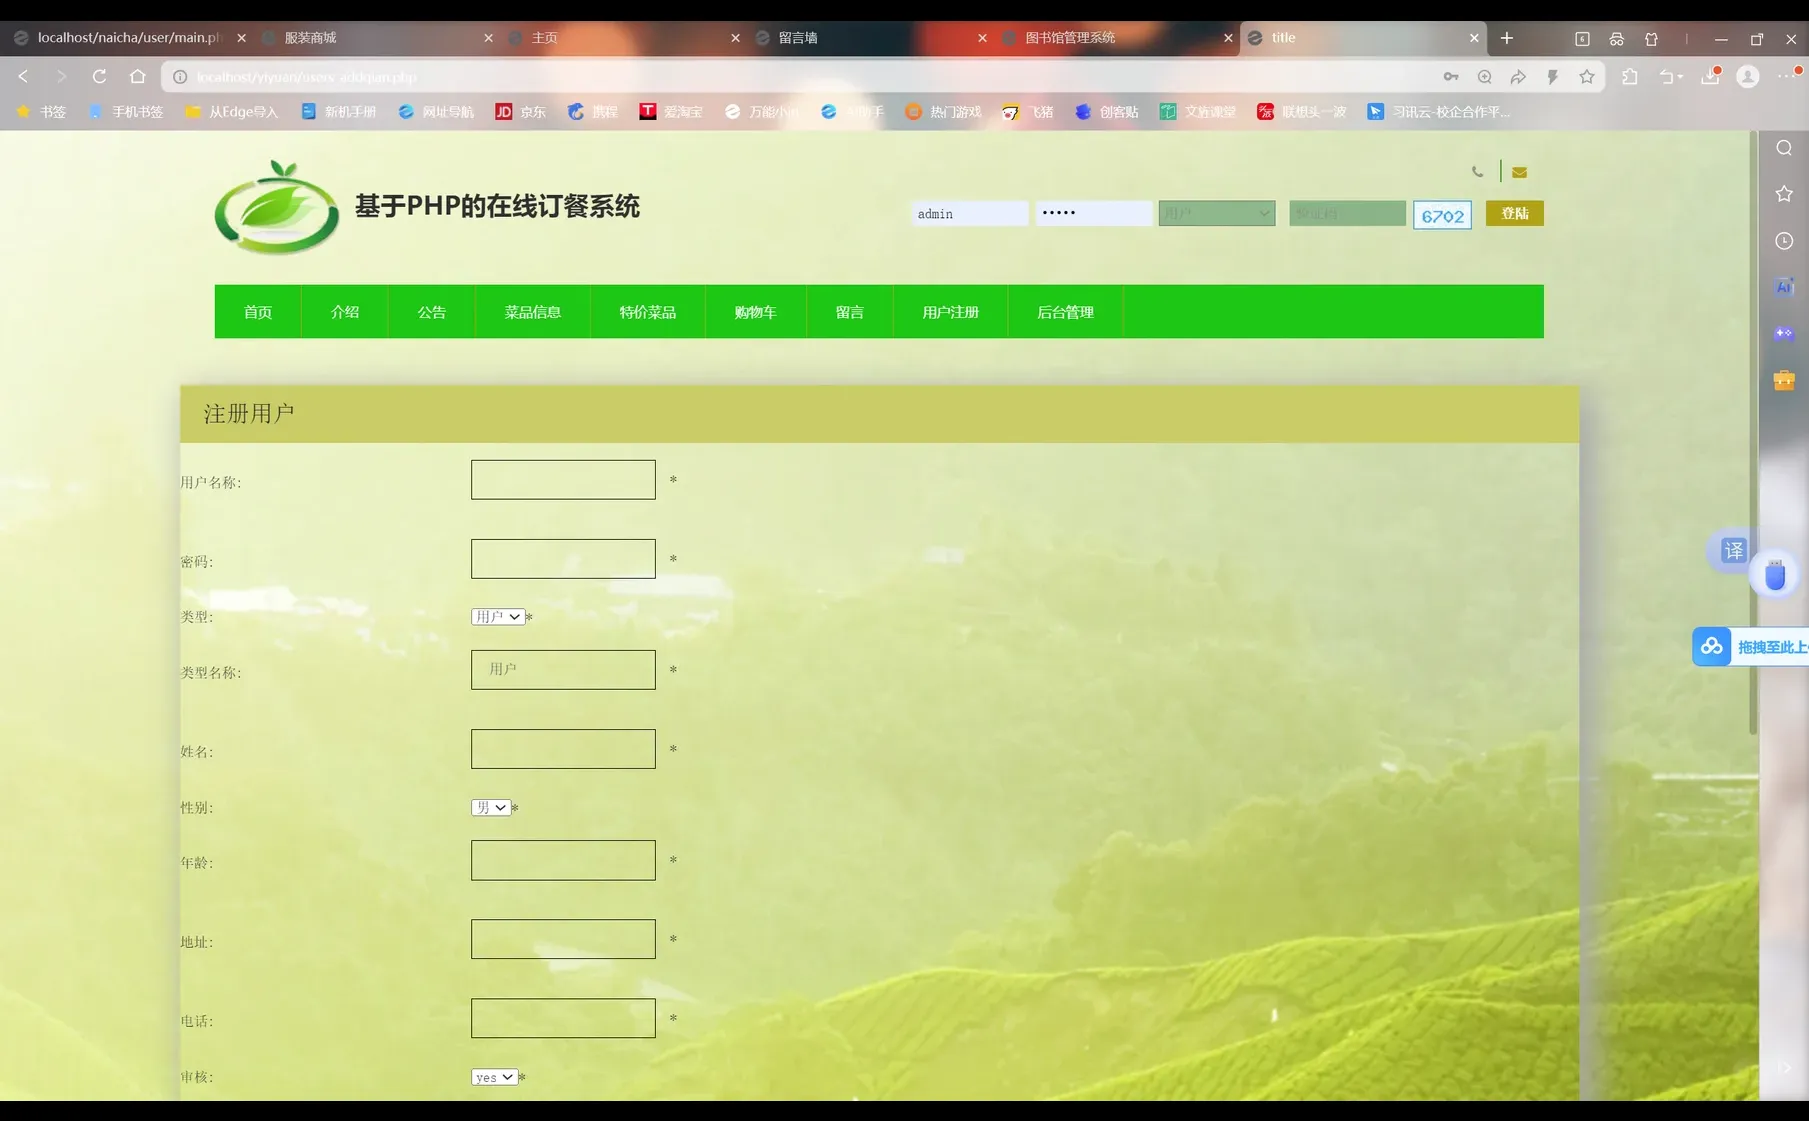This screenshot has width=1809, height=1121.
Task: Click the AI assistant icon in the sidebar
Action: point(1784,288)
